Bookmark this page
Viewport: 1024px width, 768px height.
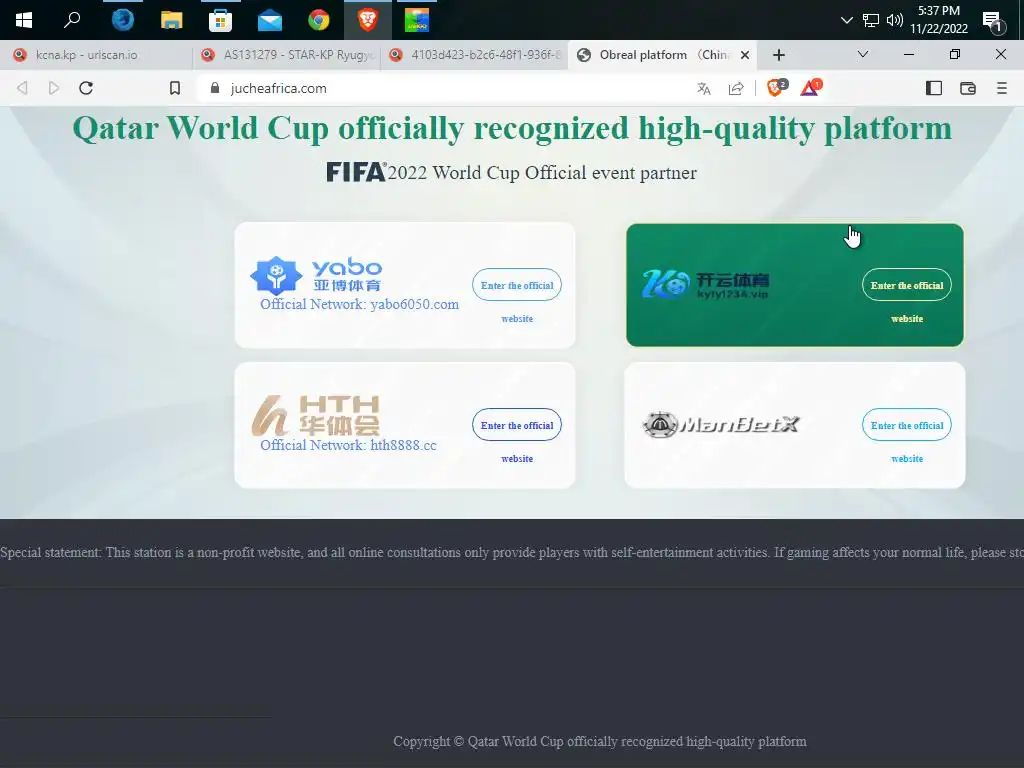tap(175, 88)
